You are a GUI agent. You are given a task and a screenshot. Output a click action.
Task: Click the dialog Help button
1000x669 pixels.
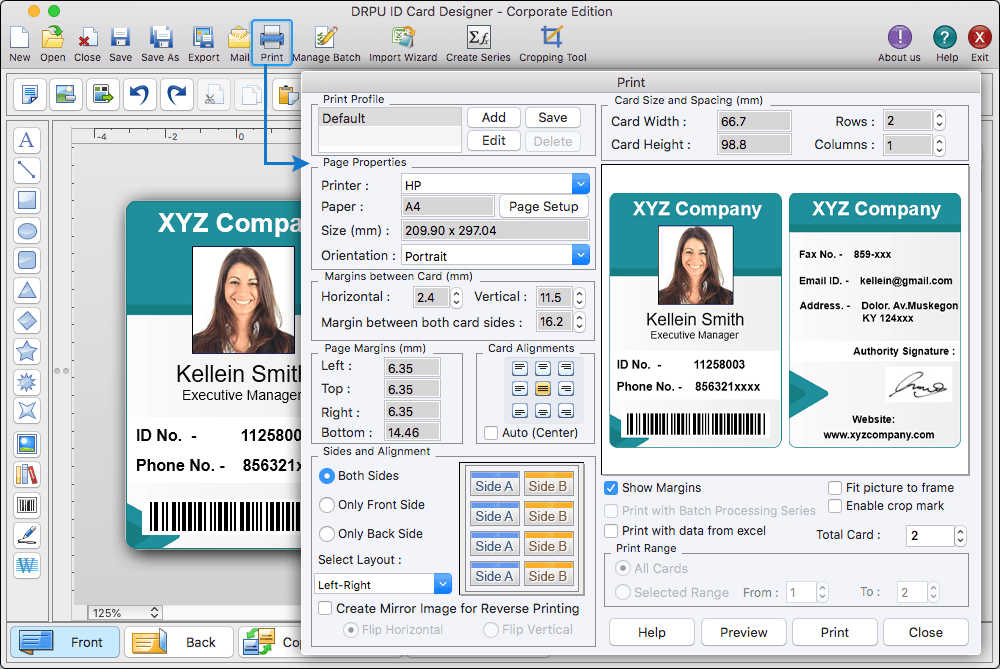tap(652, 632)
